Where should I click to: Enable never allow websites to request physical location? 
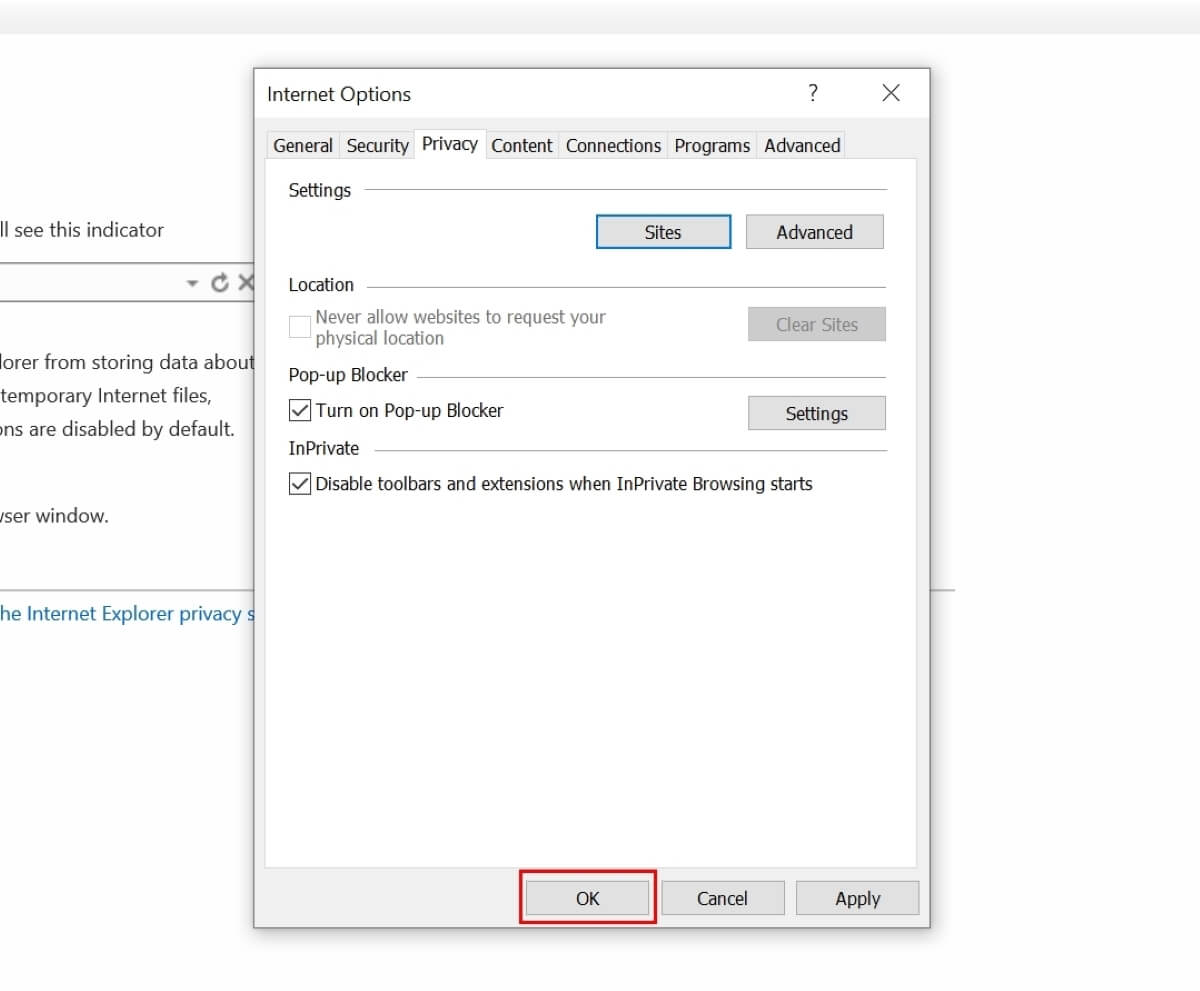point(298,326)
